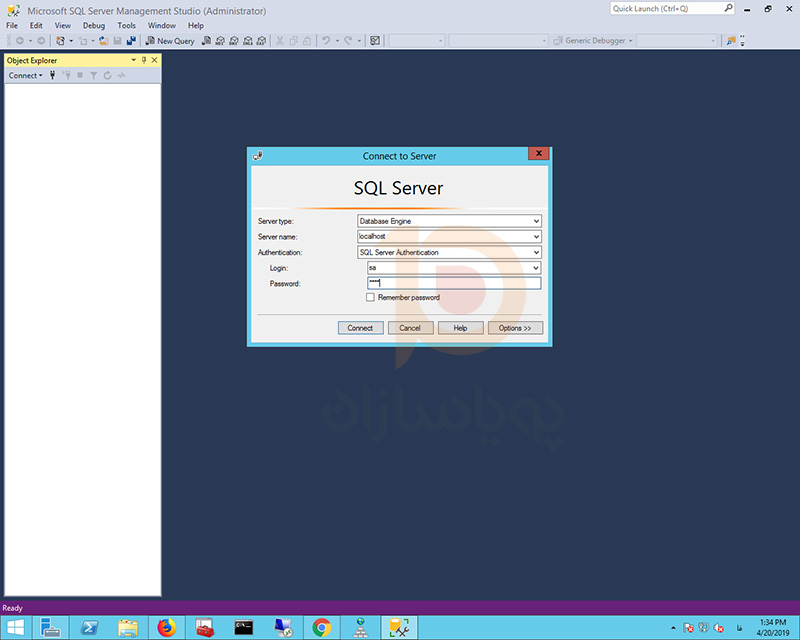
Task: Open Firefox from the taskbar
Action: click(165, 627)
